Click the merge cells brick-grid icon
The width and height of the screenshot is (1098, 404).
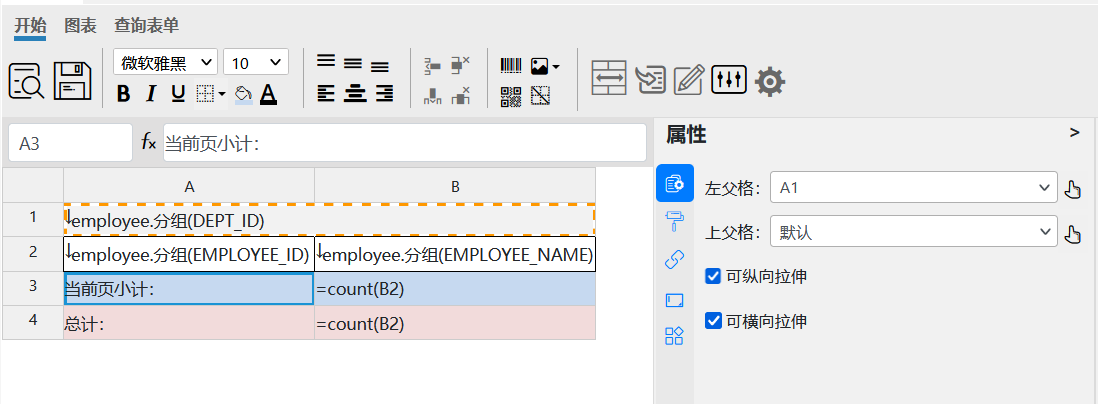[x=609, y=78]
